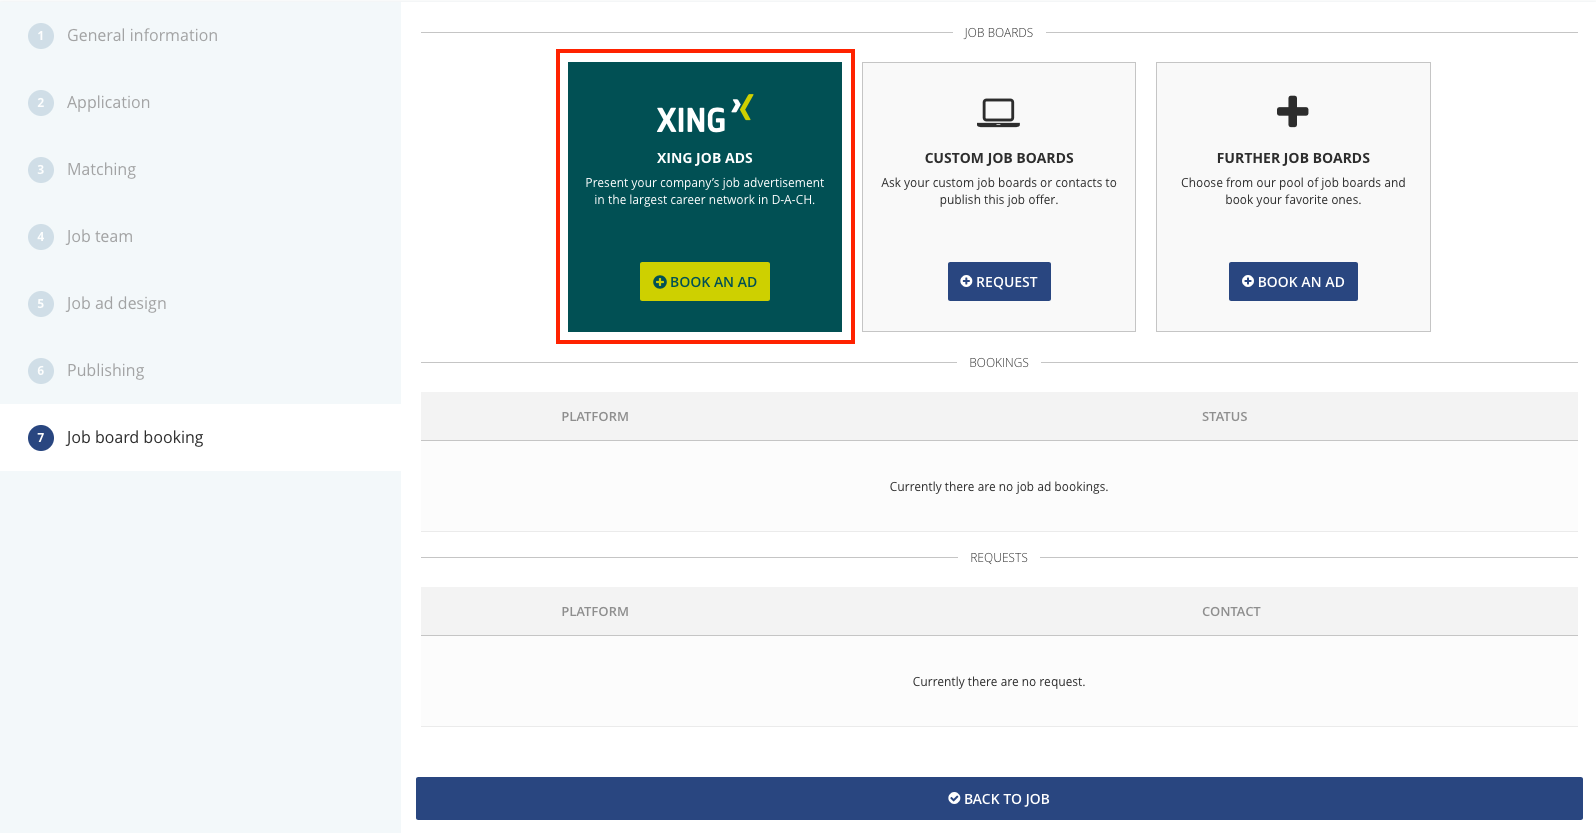The width and height of the screenshot is (1596, 833).
Task: Click 'Ask your custom job boards' description
Action: [999, 191]
